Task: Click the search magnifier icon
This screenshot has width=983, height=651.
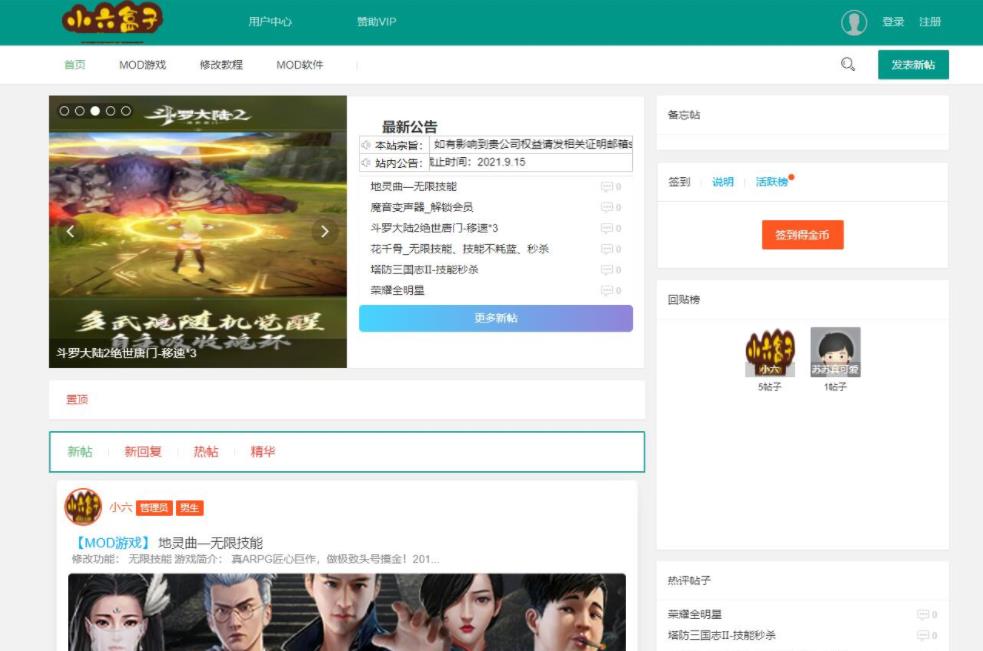Action: tap(847, 63)
